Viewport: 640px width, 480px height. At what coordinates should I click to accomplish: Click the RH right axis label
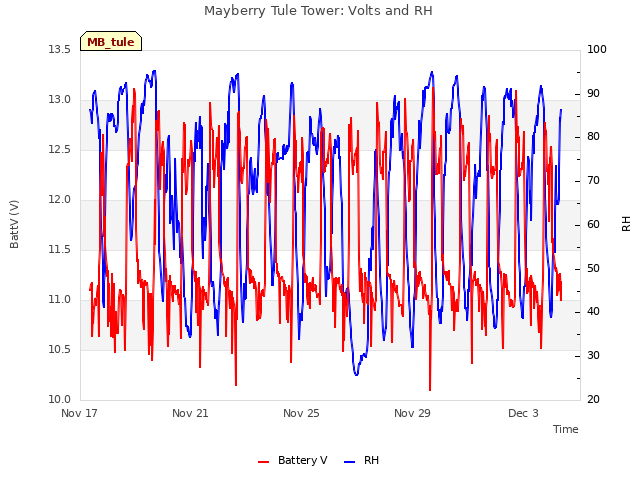click(626, 224)
